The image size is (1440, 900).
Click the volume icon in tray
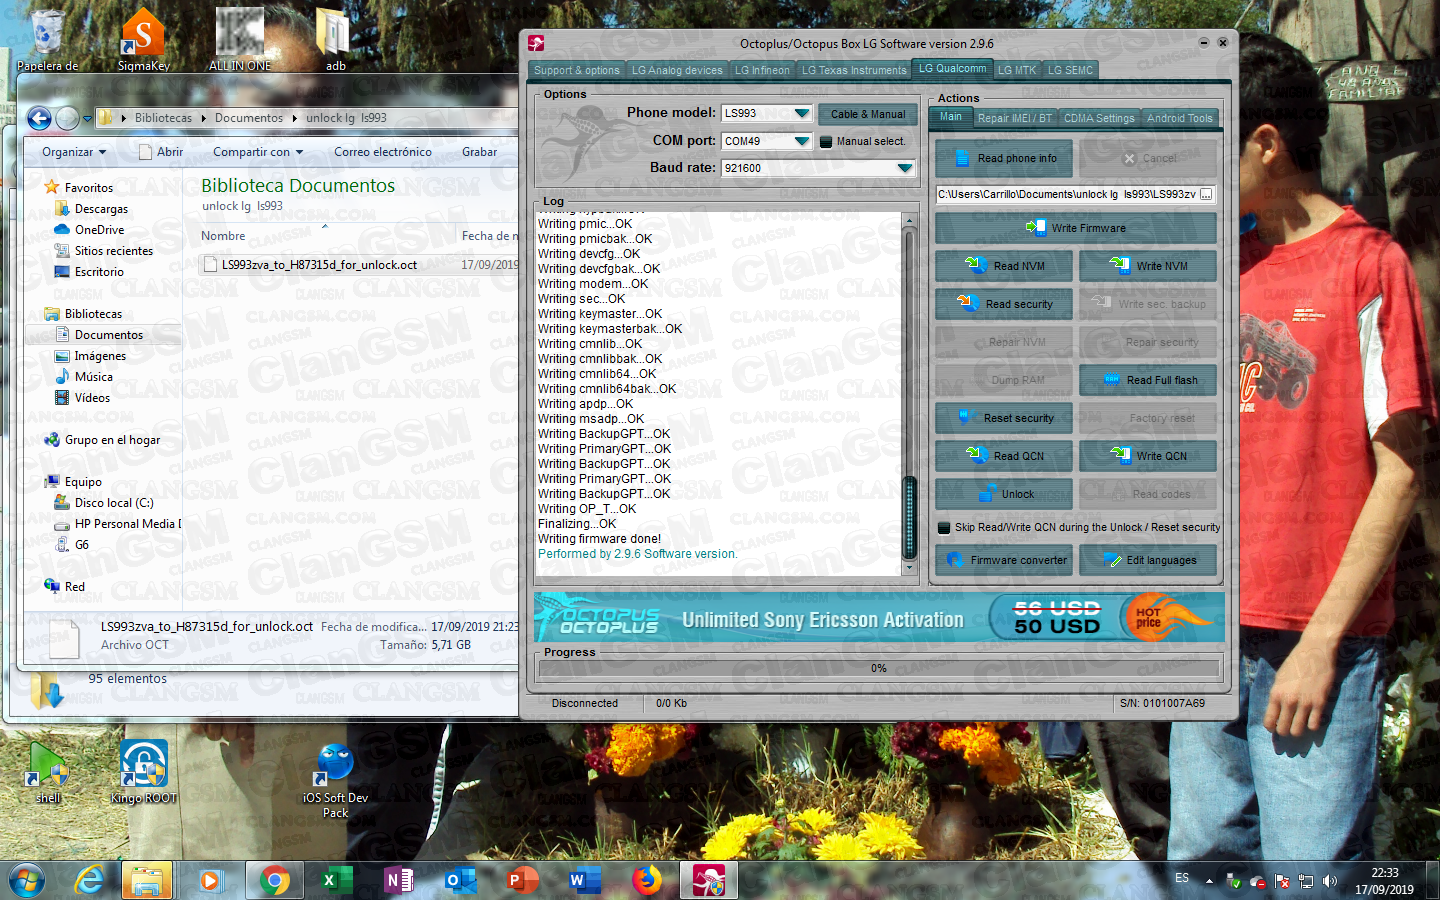[x=1329, y=881]
